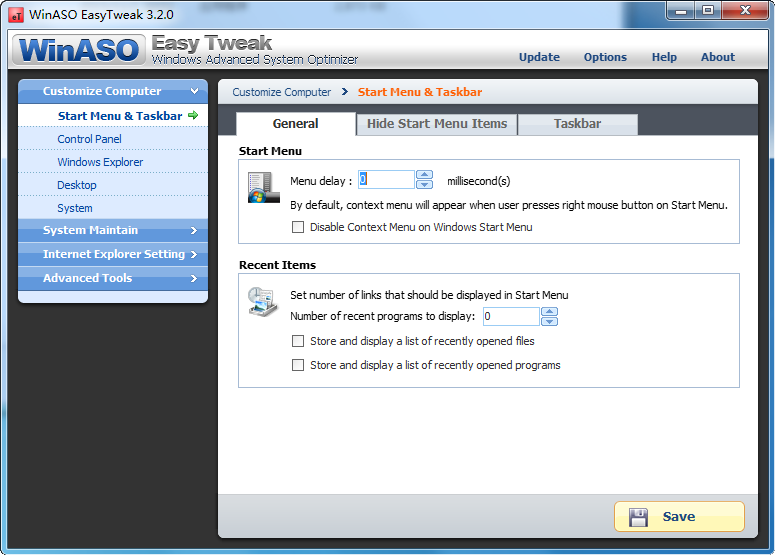Minimize the WinASO EasyTweak window

click(x=681, y=10)
